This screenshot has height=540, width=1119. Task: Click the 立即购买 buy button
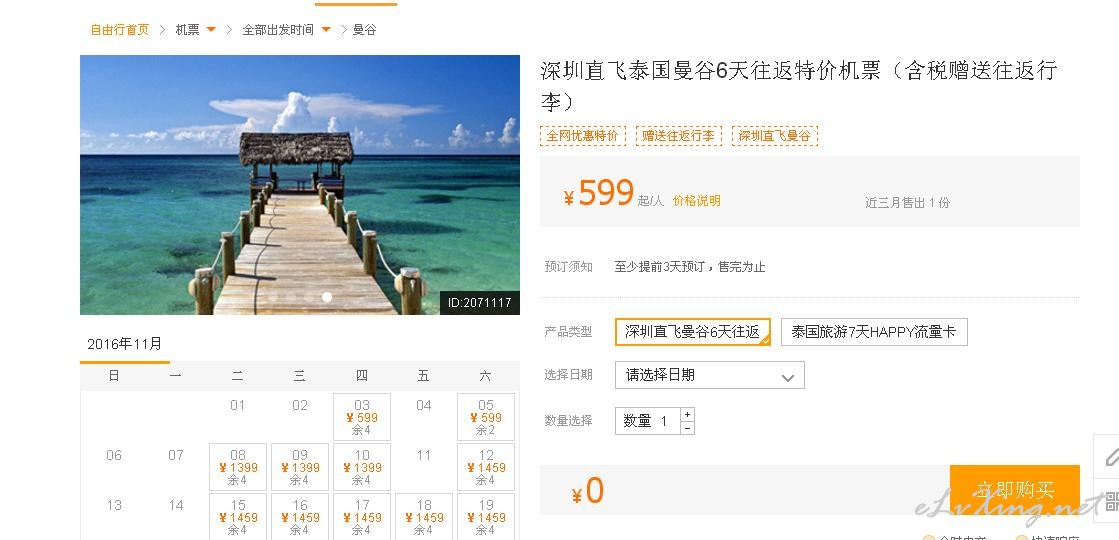pyautogui.click(x=1014, y=490)
